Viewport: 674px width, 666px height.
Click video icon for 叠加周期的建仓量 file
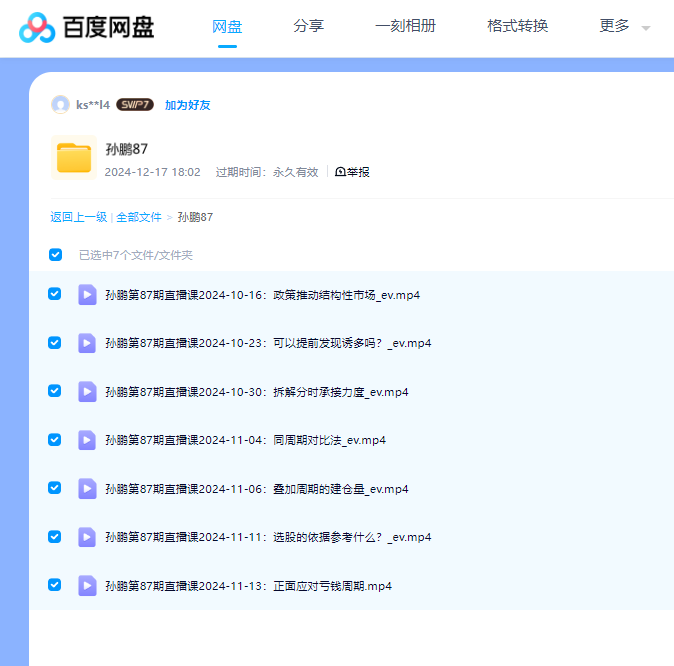click(x=87, y=489)
